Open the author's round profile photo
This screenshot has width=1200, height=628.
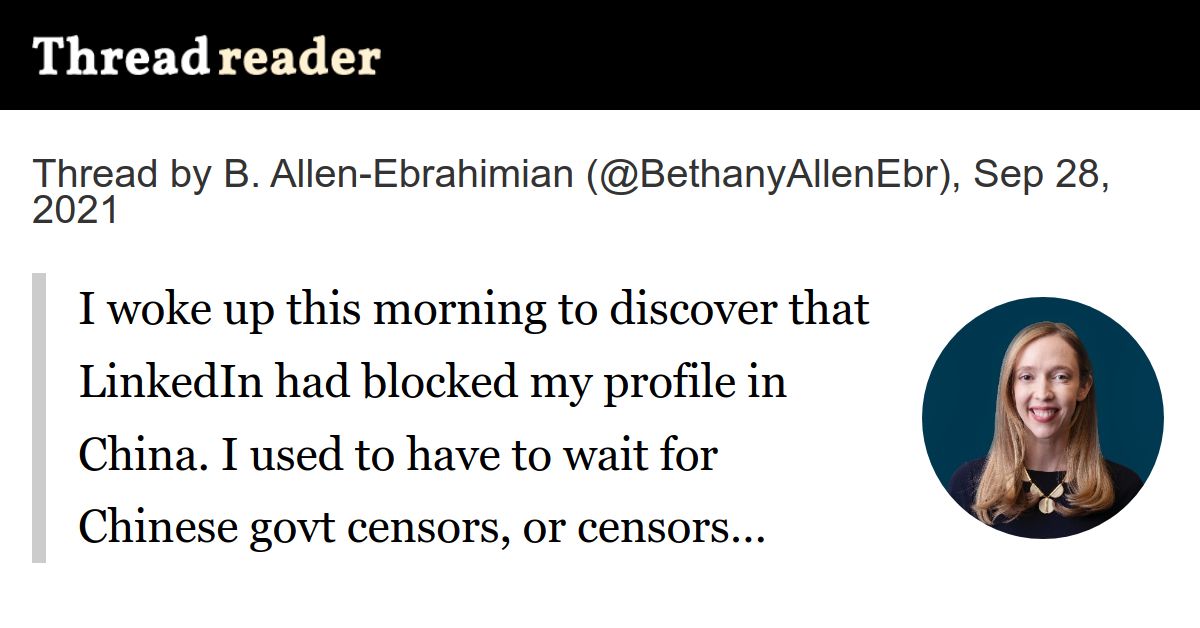tap(1043, 418)
